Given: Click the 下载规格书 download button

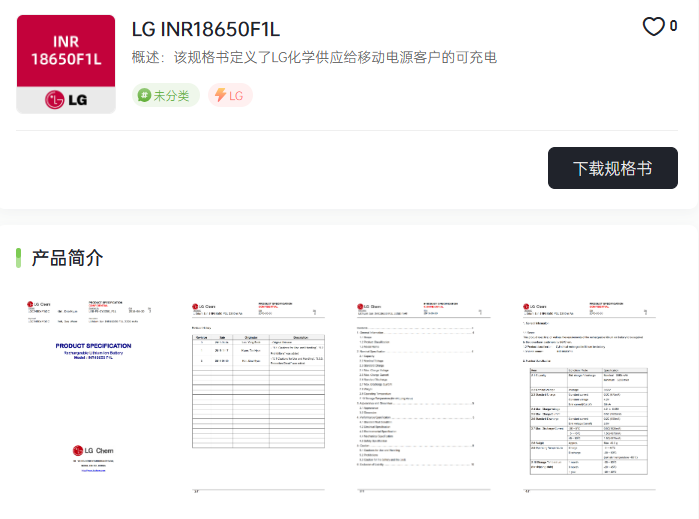Looking at the screenshot, I should 613,168.
